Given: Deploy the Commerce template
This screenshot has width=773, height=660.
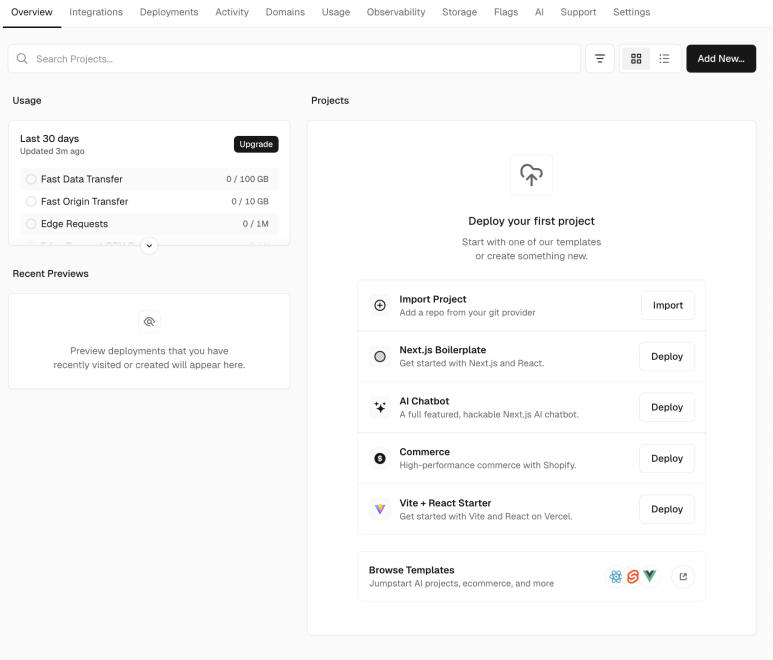Looking at the screenshot, I should [x=667, y=458].
